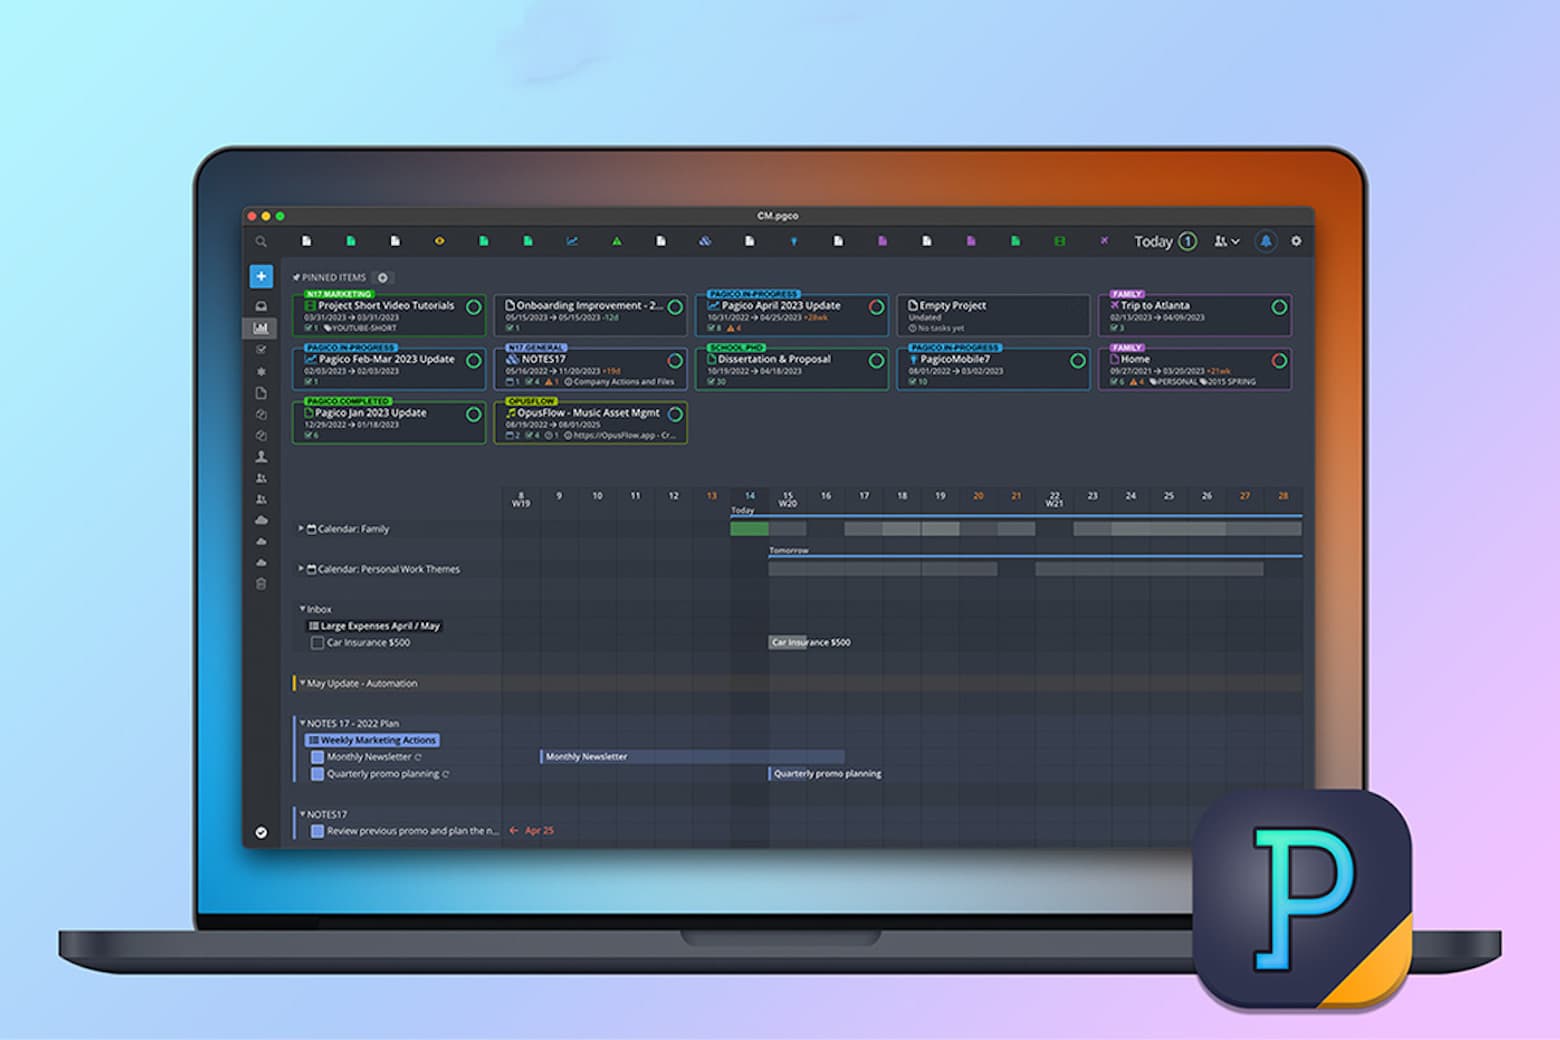Tick the Monthly Newsletter task checkbox

[x=317, y=757]
